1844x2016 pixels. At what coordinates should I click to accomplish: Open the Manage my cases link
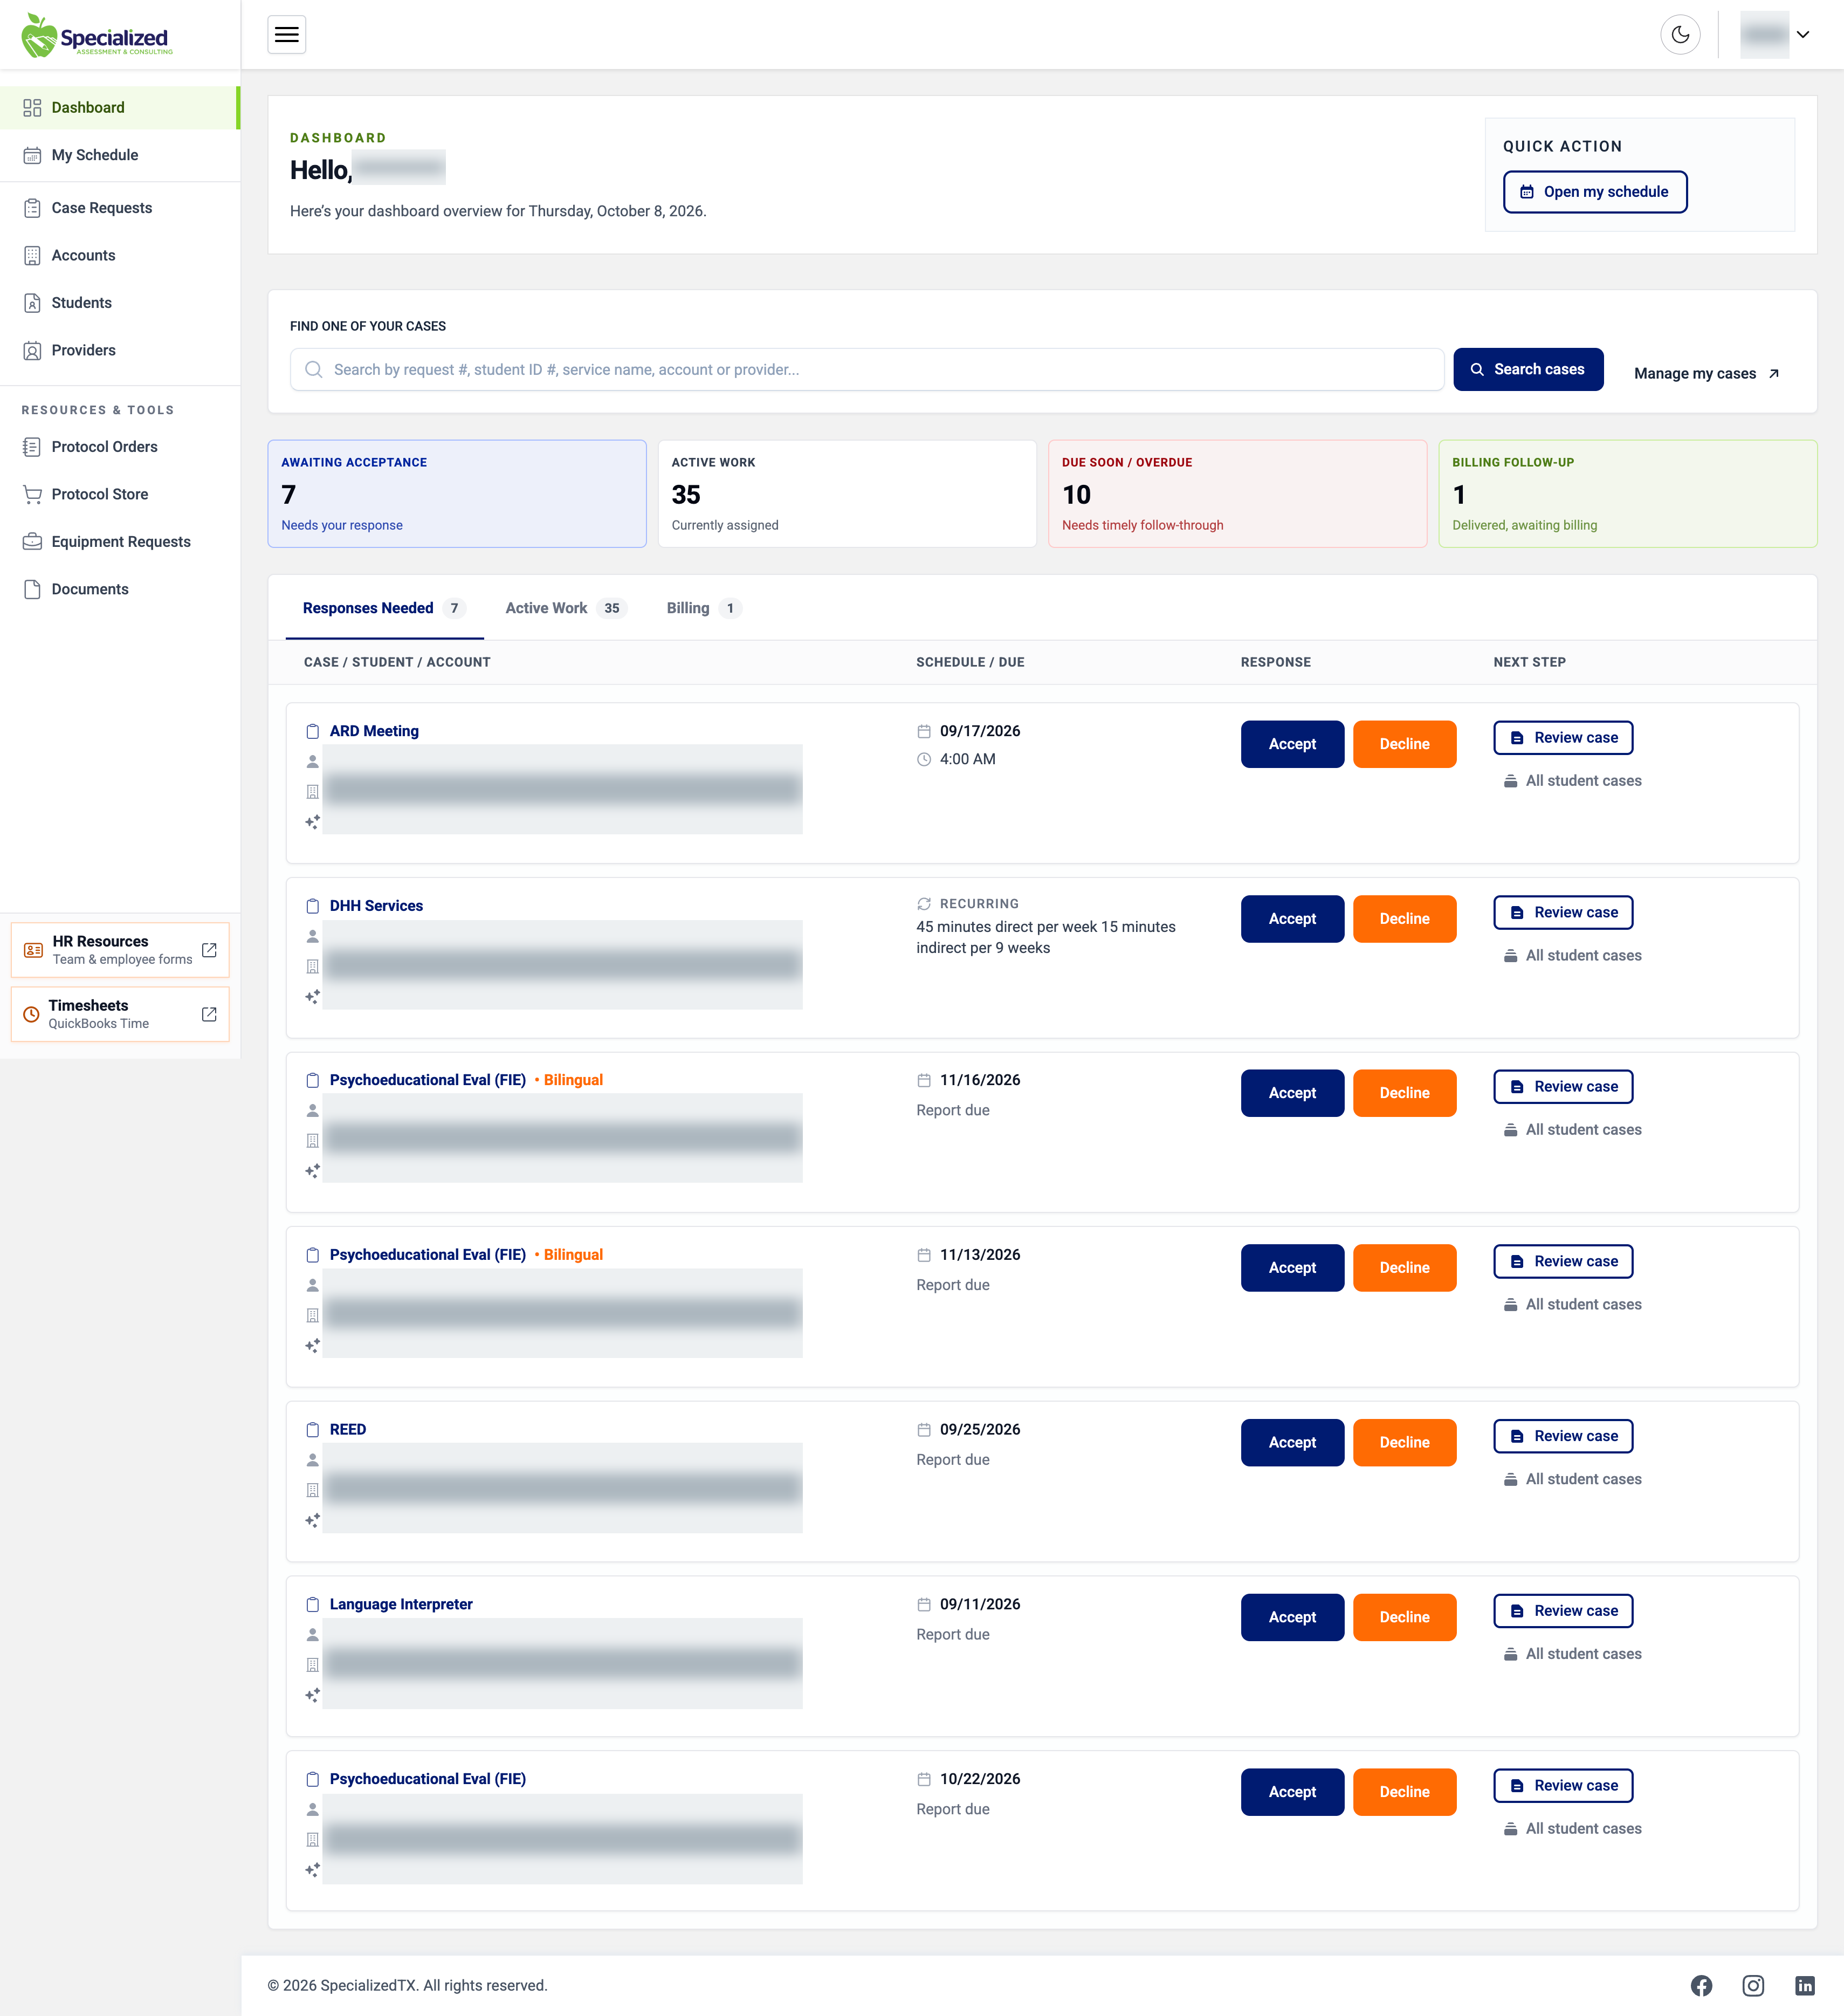1706,373
